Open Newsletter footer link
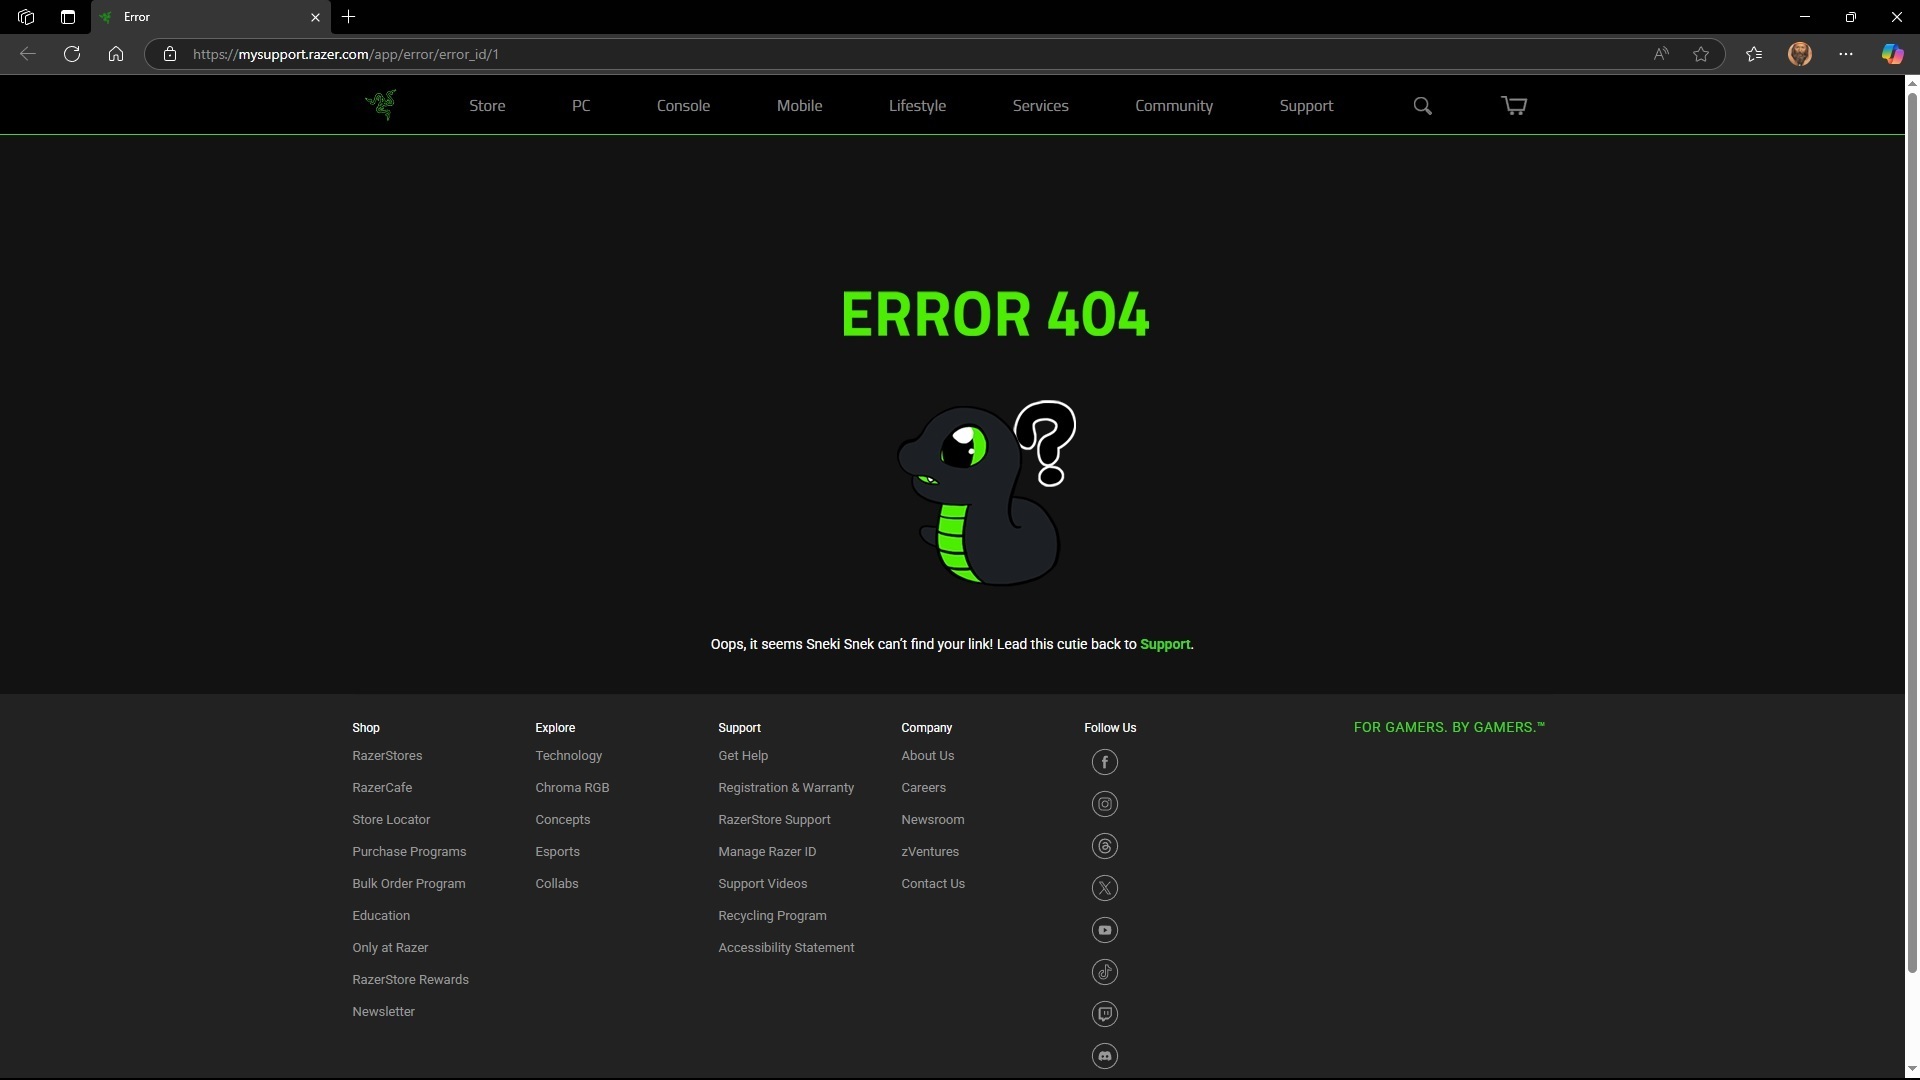Viewport: 1920px width, 1080px height. click(x=383, y=1012)
